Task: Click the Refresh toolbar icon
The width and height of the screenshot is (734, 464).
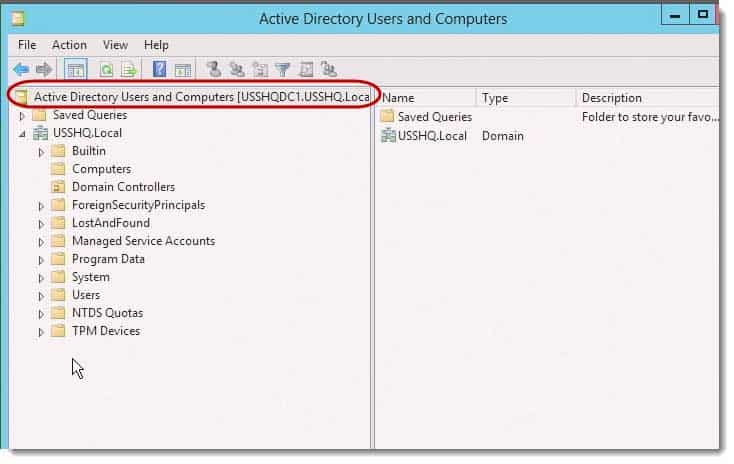Action: point(106,70)
